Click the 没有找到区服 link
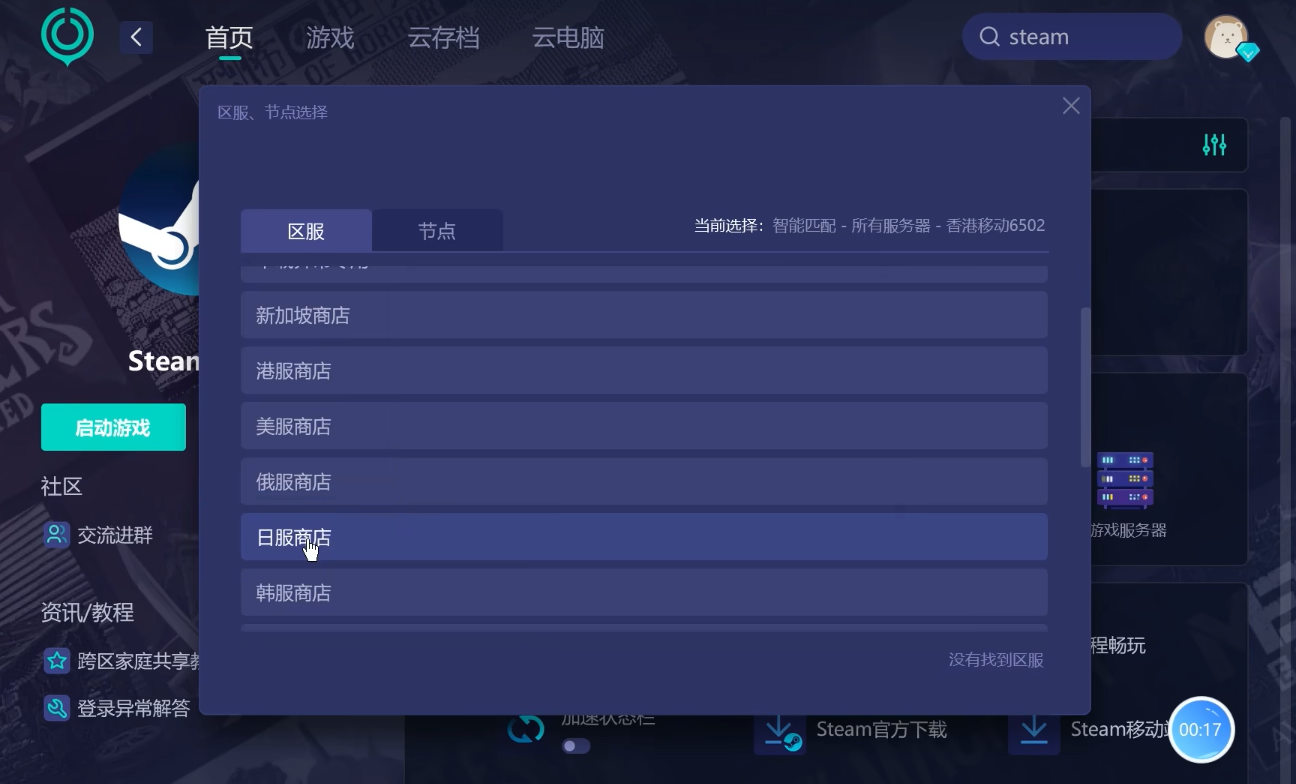This screenshot has width=1296, height=784. [x=996, y=660]
